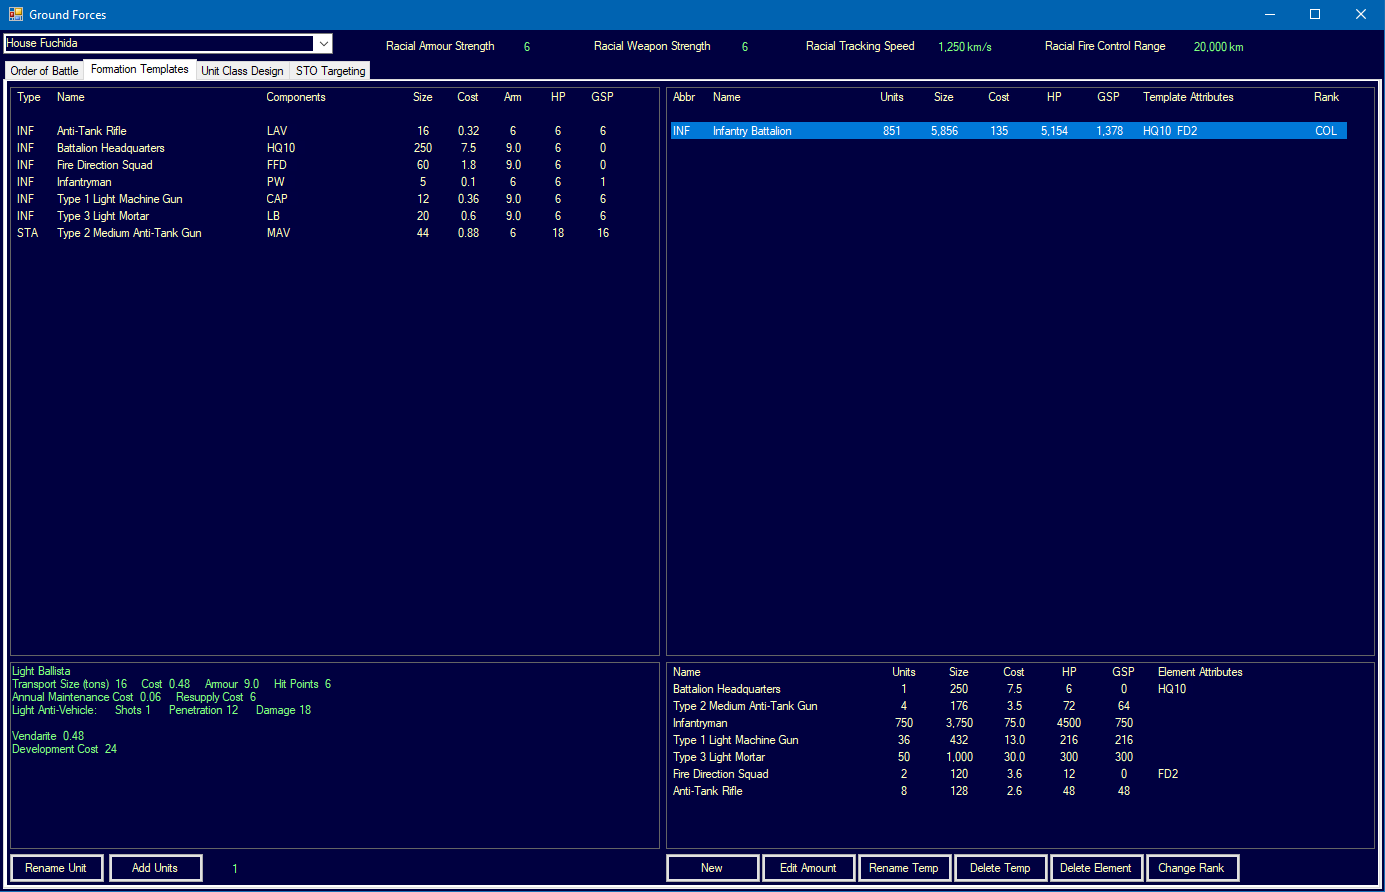Click the GSP column header in unit list

pos(602,97)
